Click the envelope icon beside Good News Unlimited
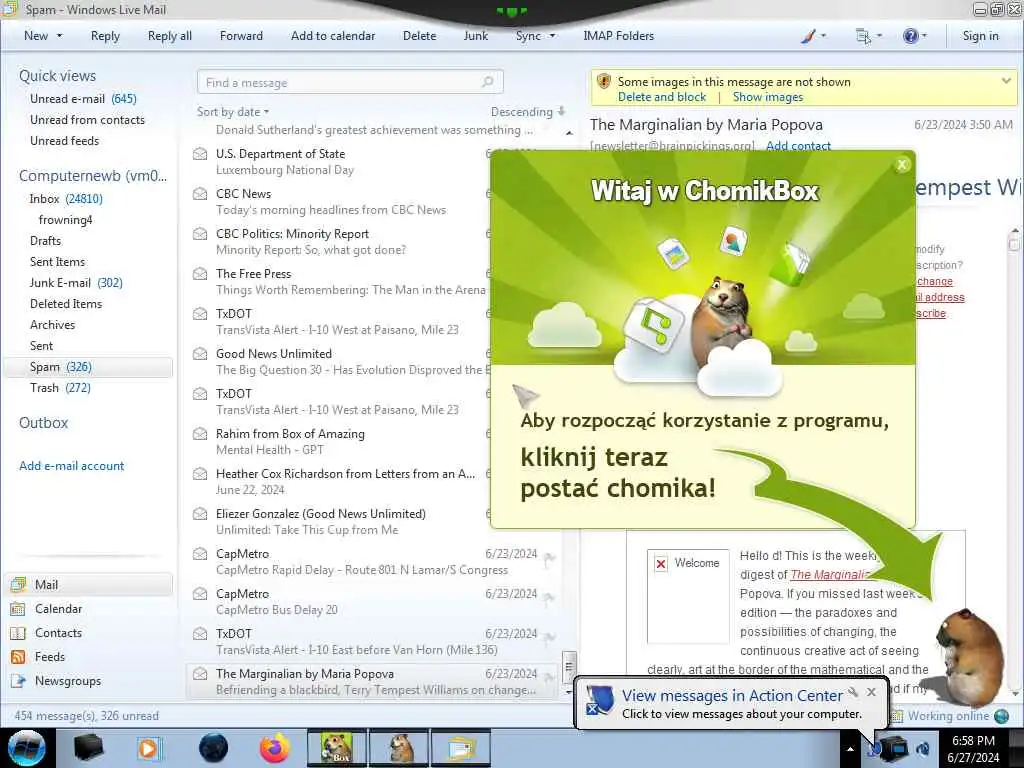This screenshot has height=768, width=1024. tap(200, 354)
